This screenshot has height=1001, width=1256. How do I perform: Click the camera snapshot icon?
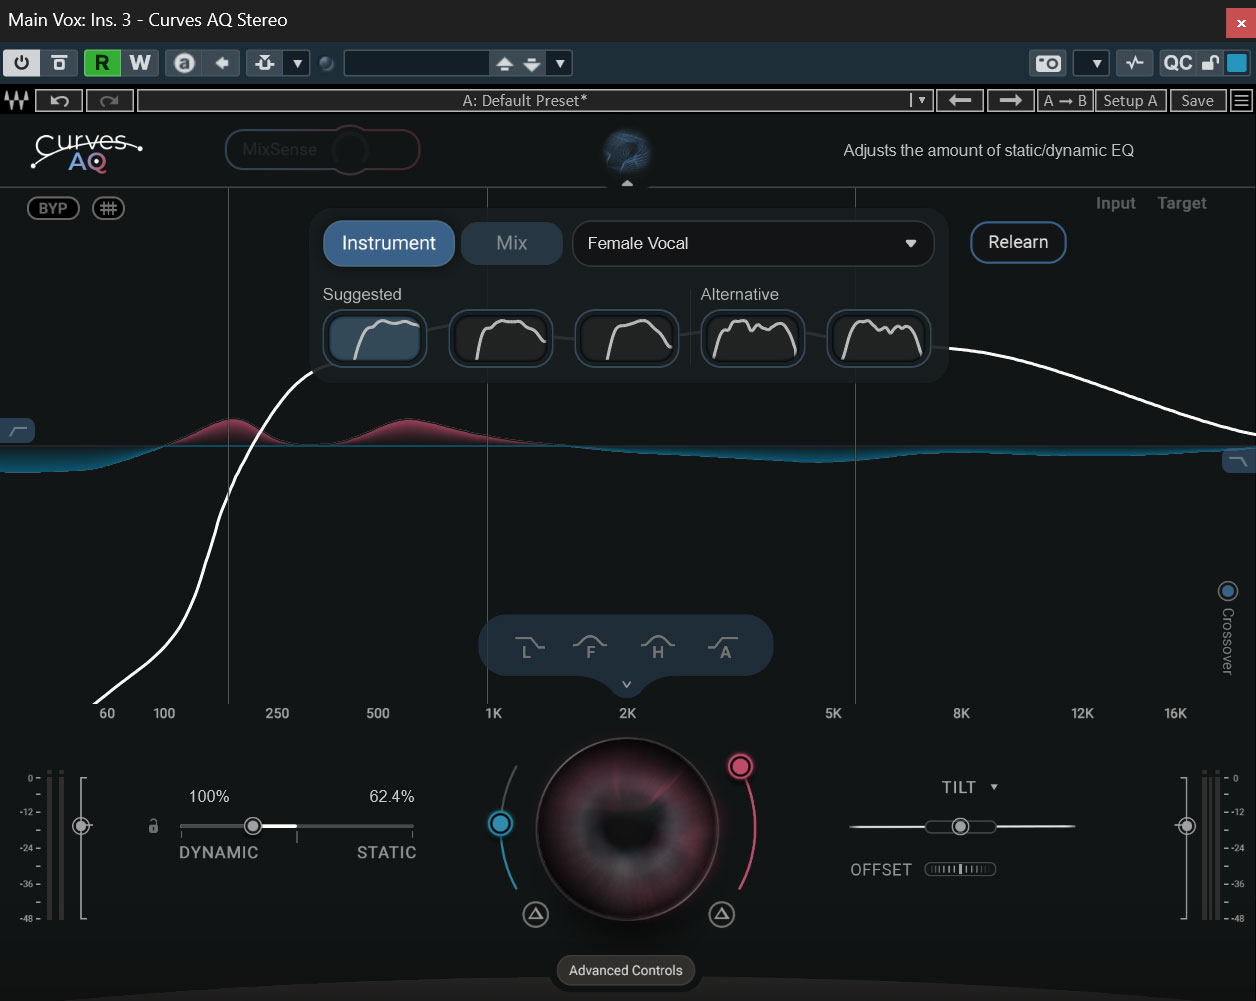(x=1047, y=63)
